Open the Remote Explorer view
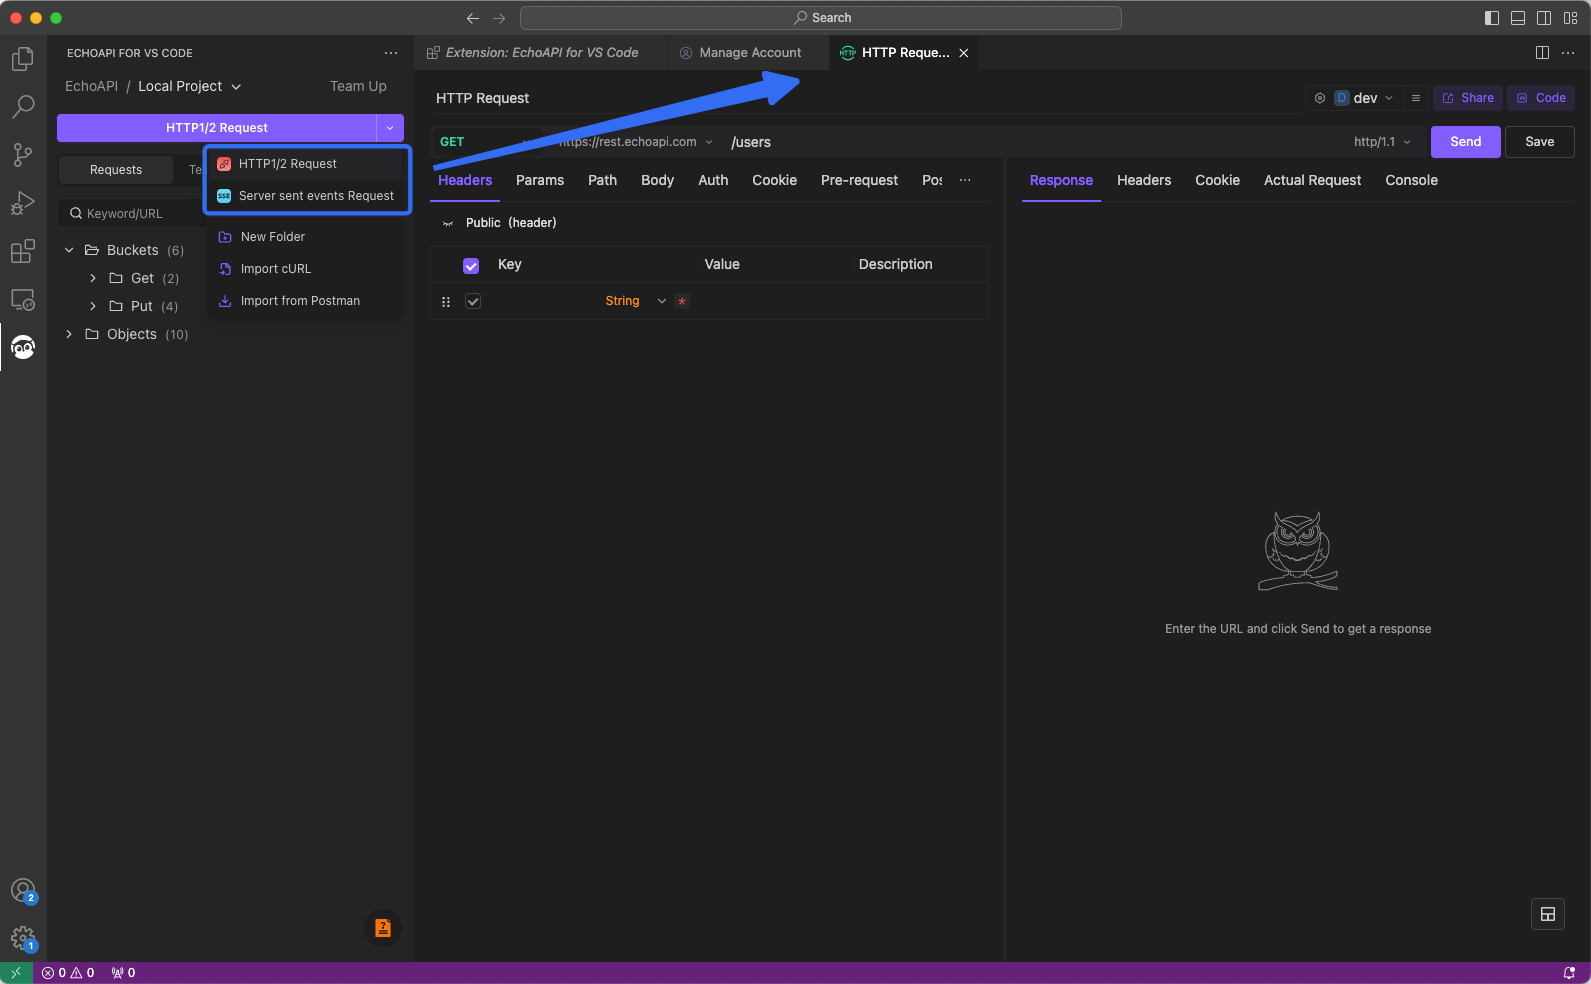Viewport: 1591px width, 984px height. [23, 299]
